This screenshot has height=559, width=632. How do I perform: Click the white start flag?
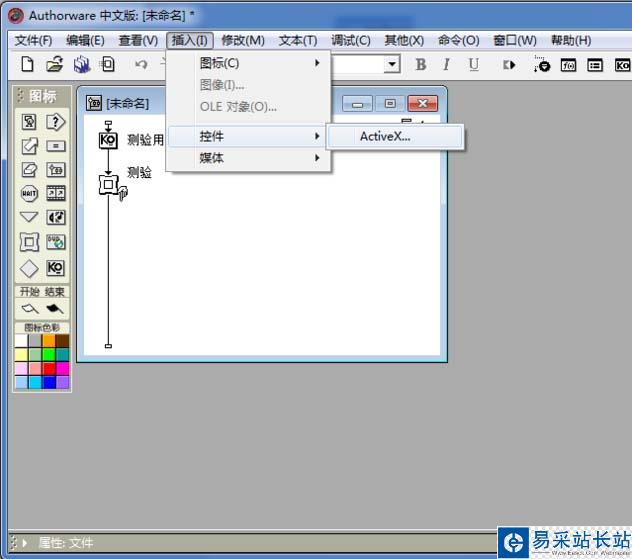30,309
